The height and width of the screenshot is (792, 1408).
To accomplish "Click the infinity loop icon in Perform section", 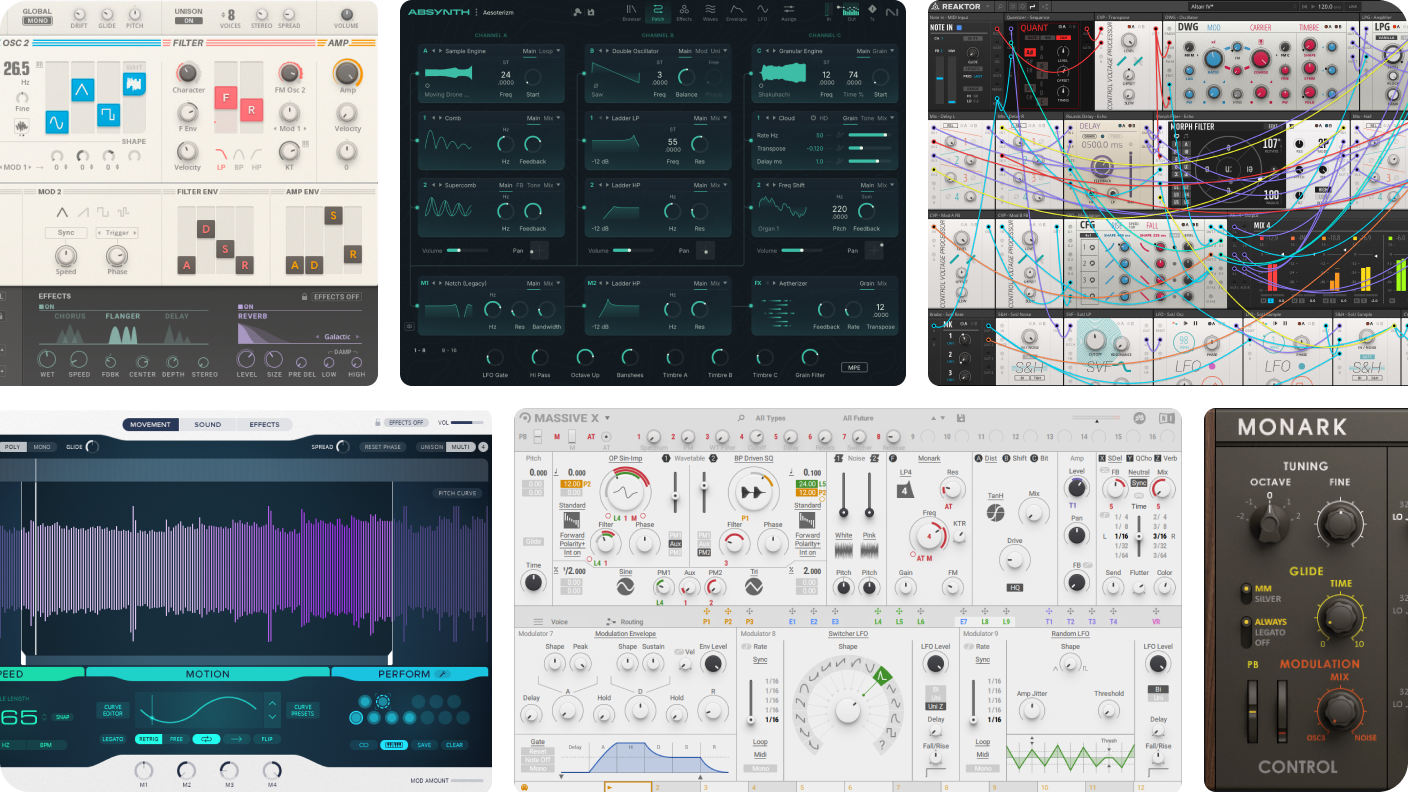I will (x=363, y=744).
